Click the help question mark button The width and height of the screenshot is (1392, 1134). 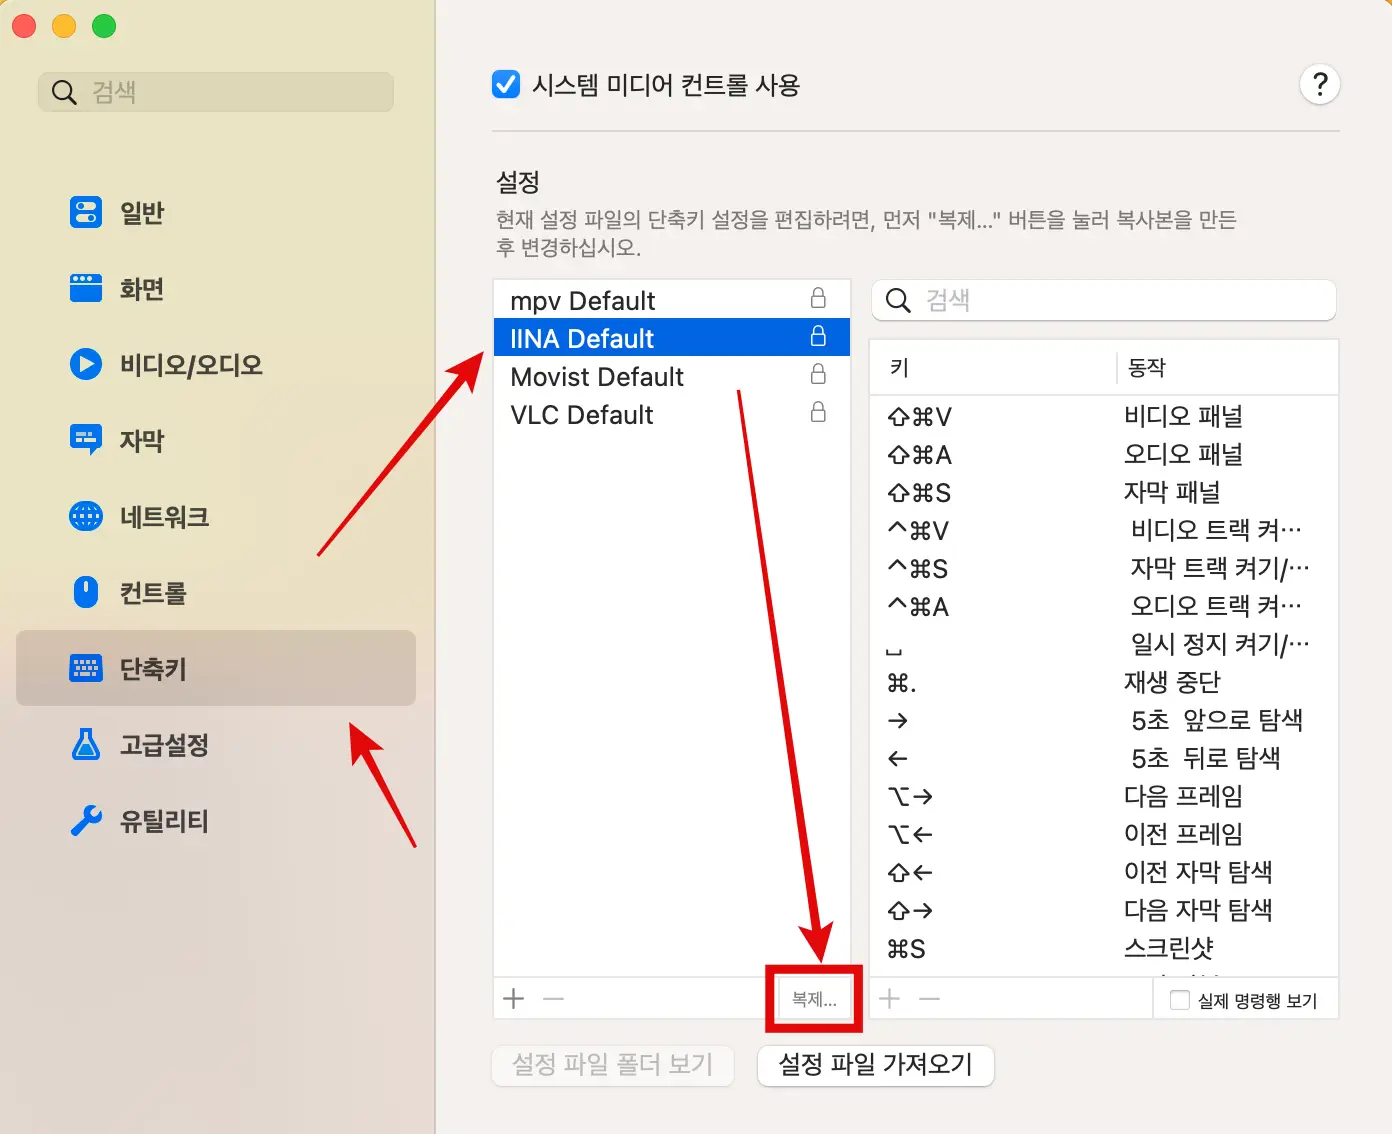1320,85
